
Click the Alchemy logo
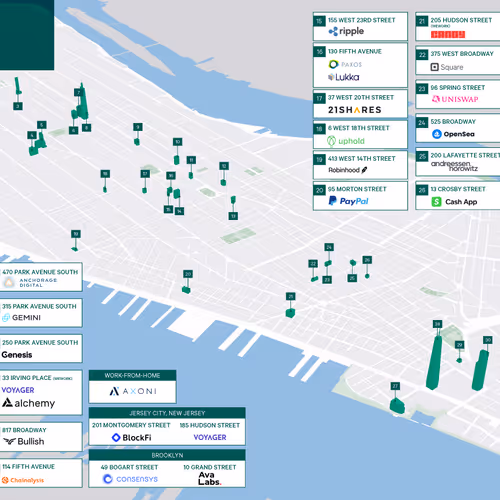tap(28, 403)
